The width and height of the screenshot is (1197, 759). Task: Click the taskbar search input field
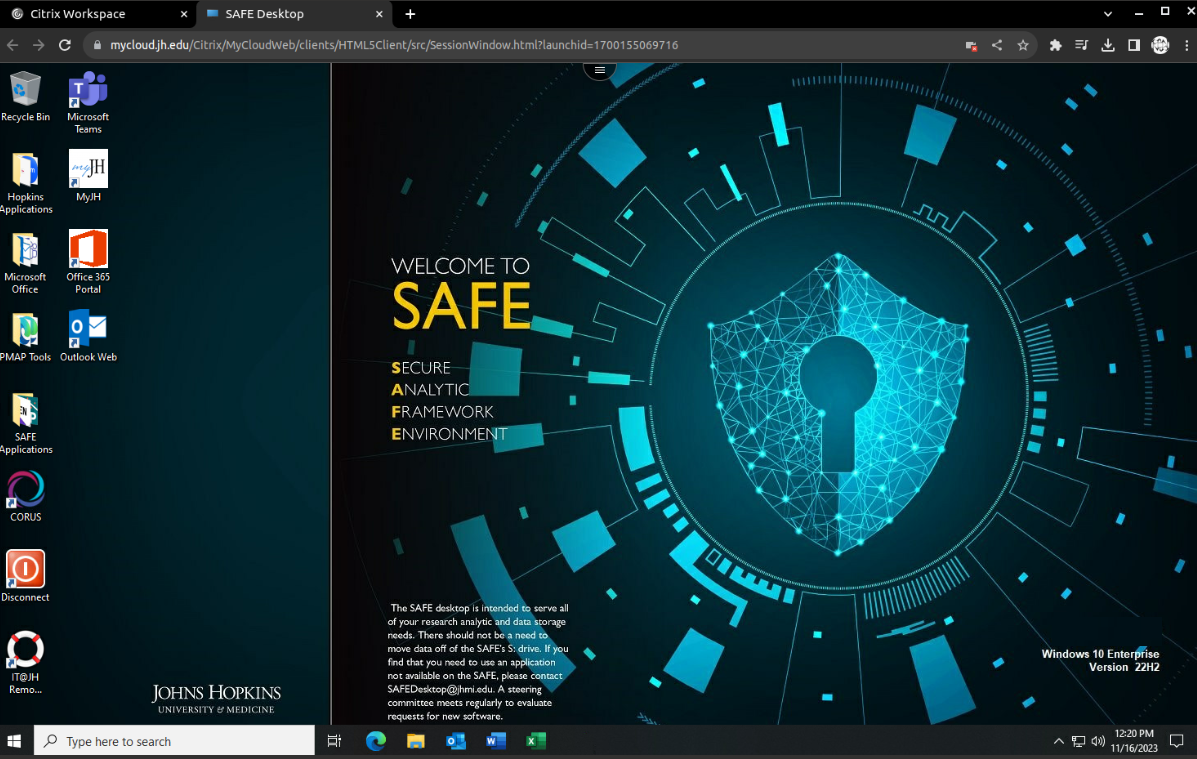pos(175,740)
